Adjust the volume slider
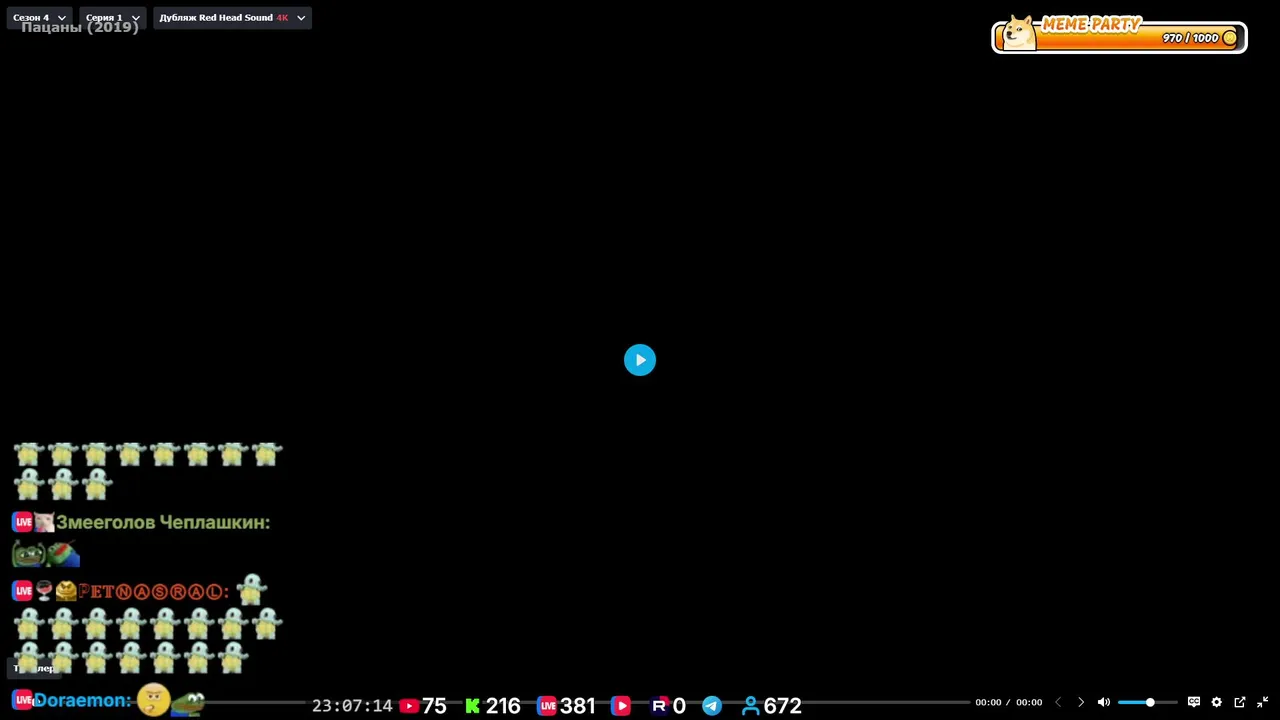1280x720 pixels. [1148, 703]
